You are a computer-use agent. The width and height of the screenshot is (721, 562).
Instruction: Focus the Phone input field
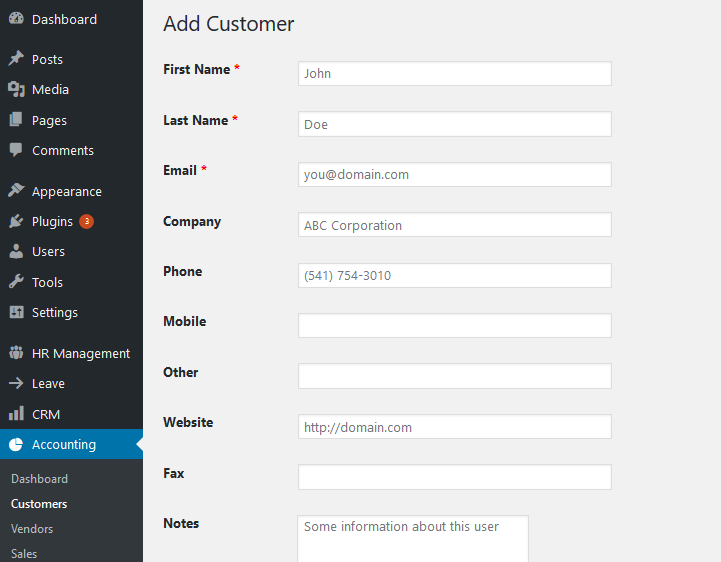pos(455,275)
